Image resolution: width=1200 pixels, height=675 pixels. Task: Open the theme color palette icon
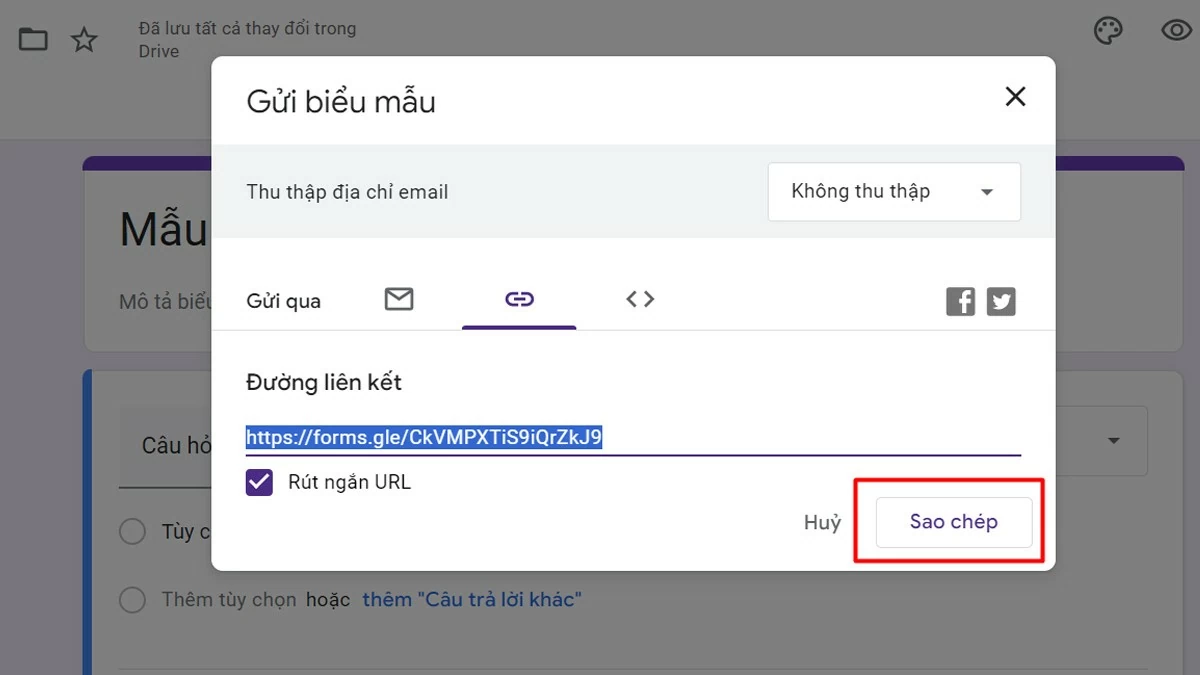[1108, 31]
